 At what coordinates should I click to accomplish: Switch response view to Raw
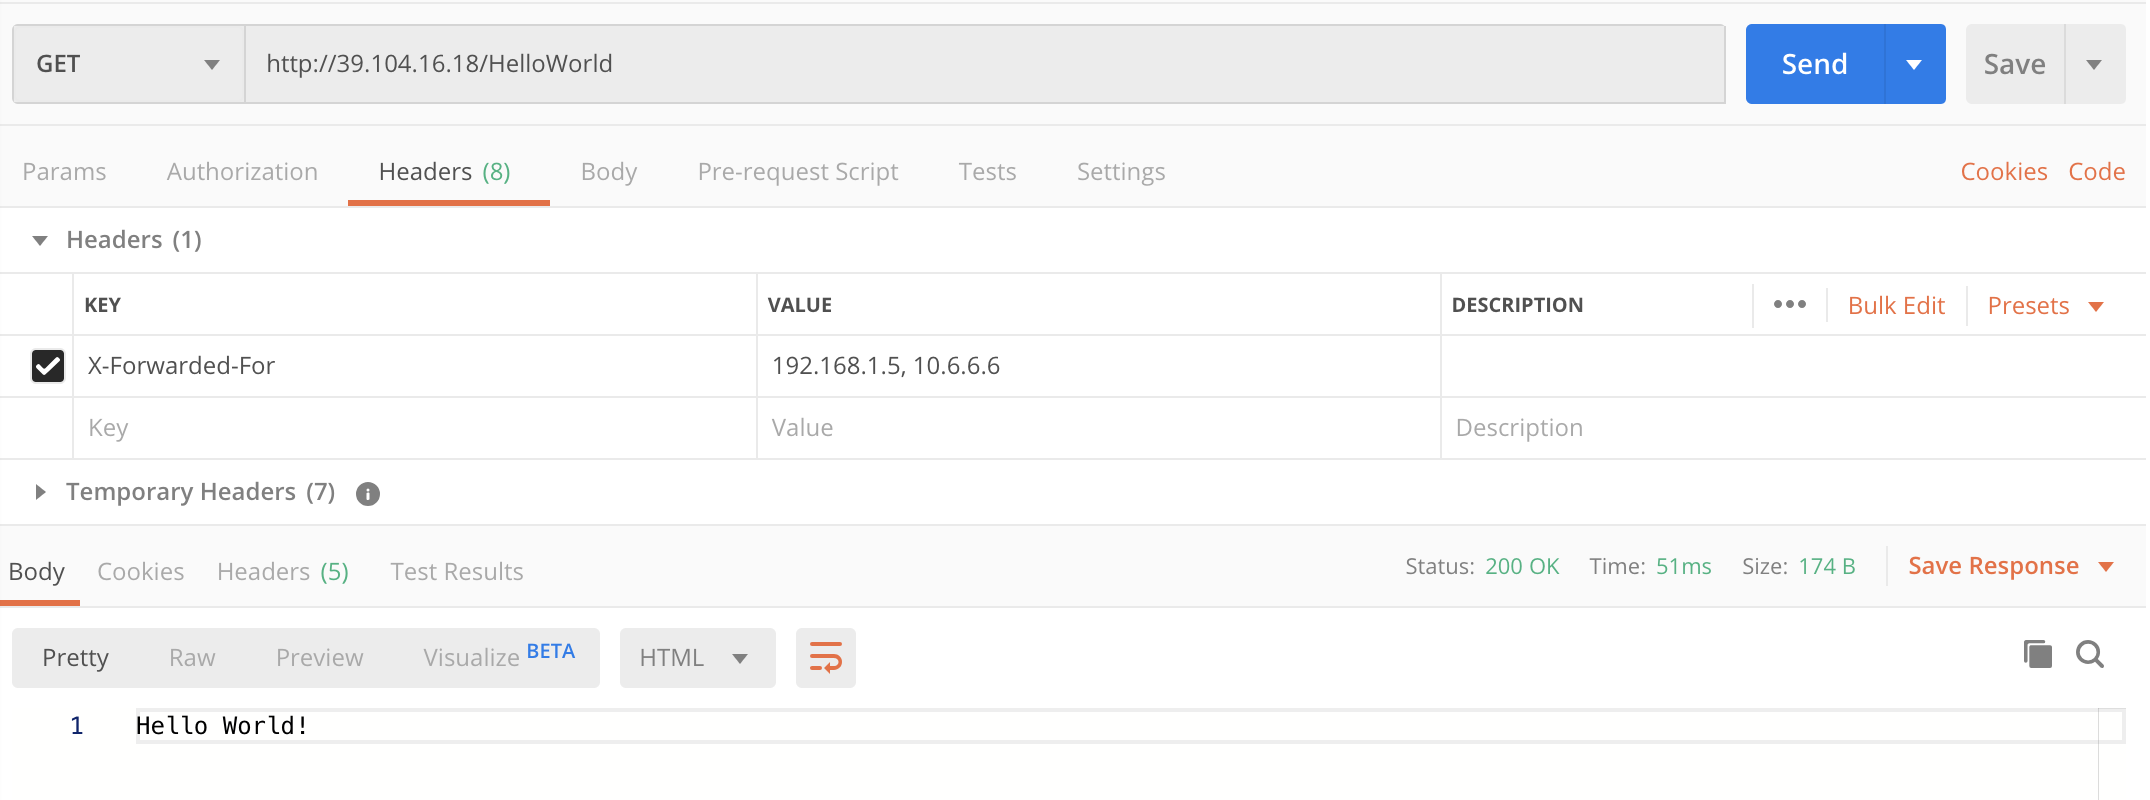(192, 658)
